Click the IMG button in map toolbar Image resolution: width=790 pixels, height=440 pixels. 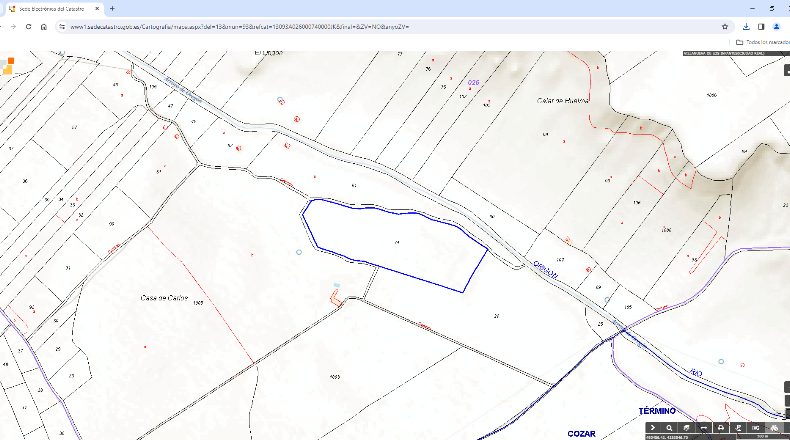pos(755,427)
